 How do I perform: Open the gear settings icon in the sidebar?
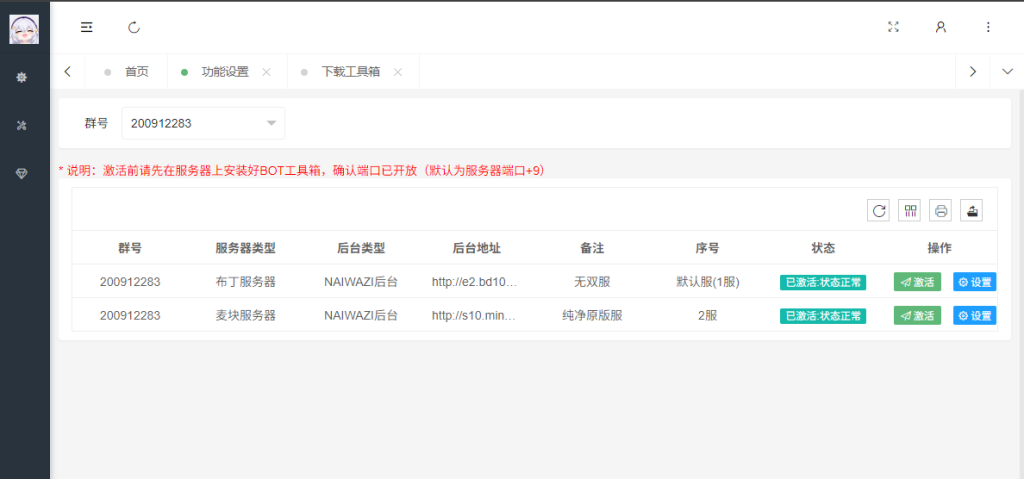pyautogui.click(x=22, y=77)
